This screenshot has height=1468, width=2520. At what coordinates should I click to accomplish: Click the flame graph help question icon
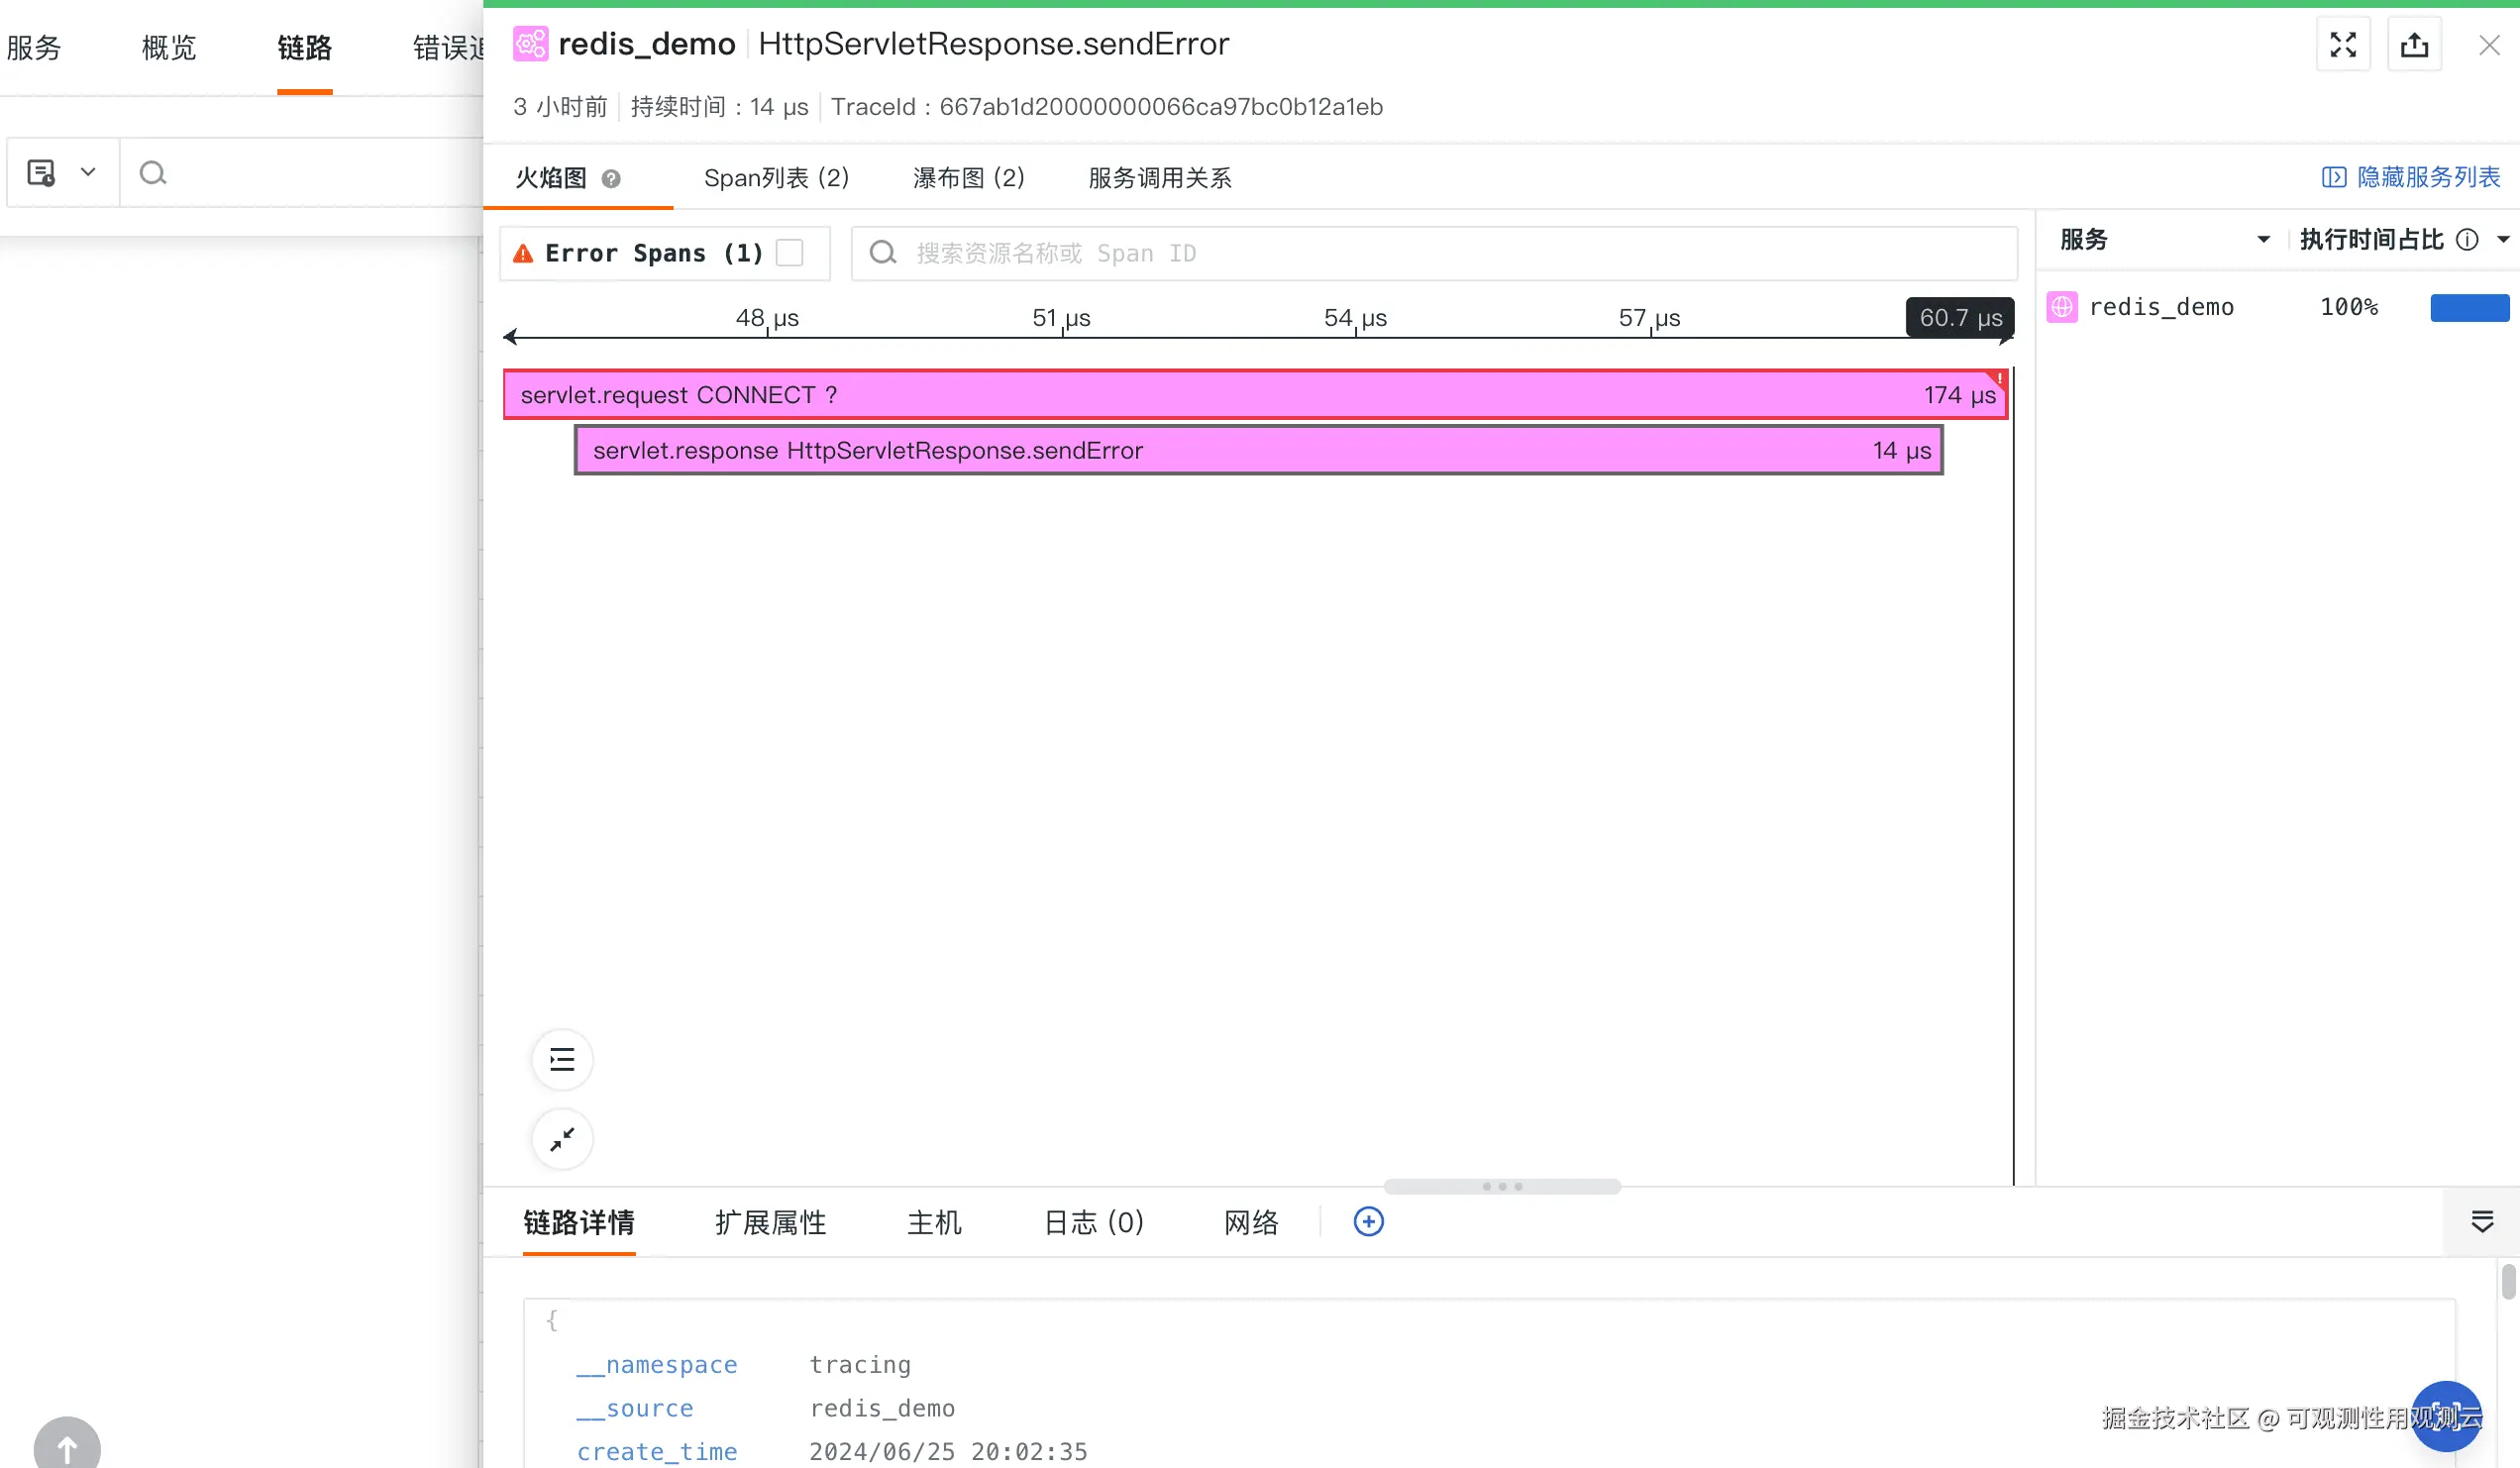611,179
